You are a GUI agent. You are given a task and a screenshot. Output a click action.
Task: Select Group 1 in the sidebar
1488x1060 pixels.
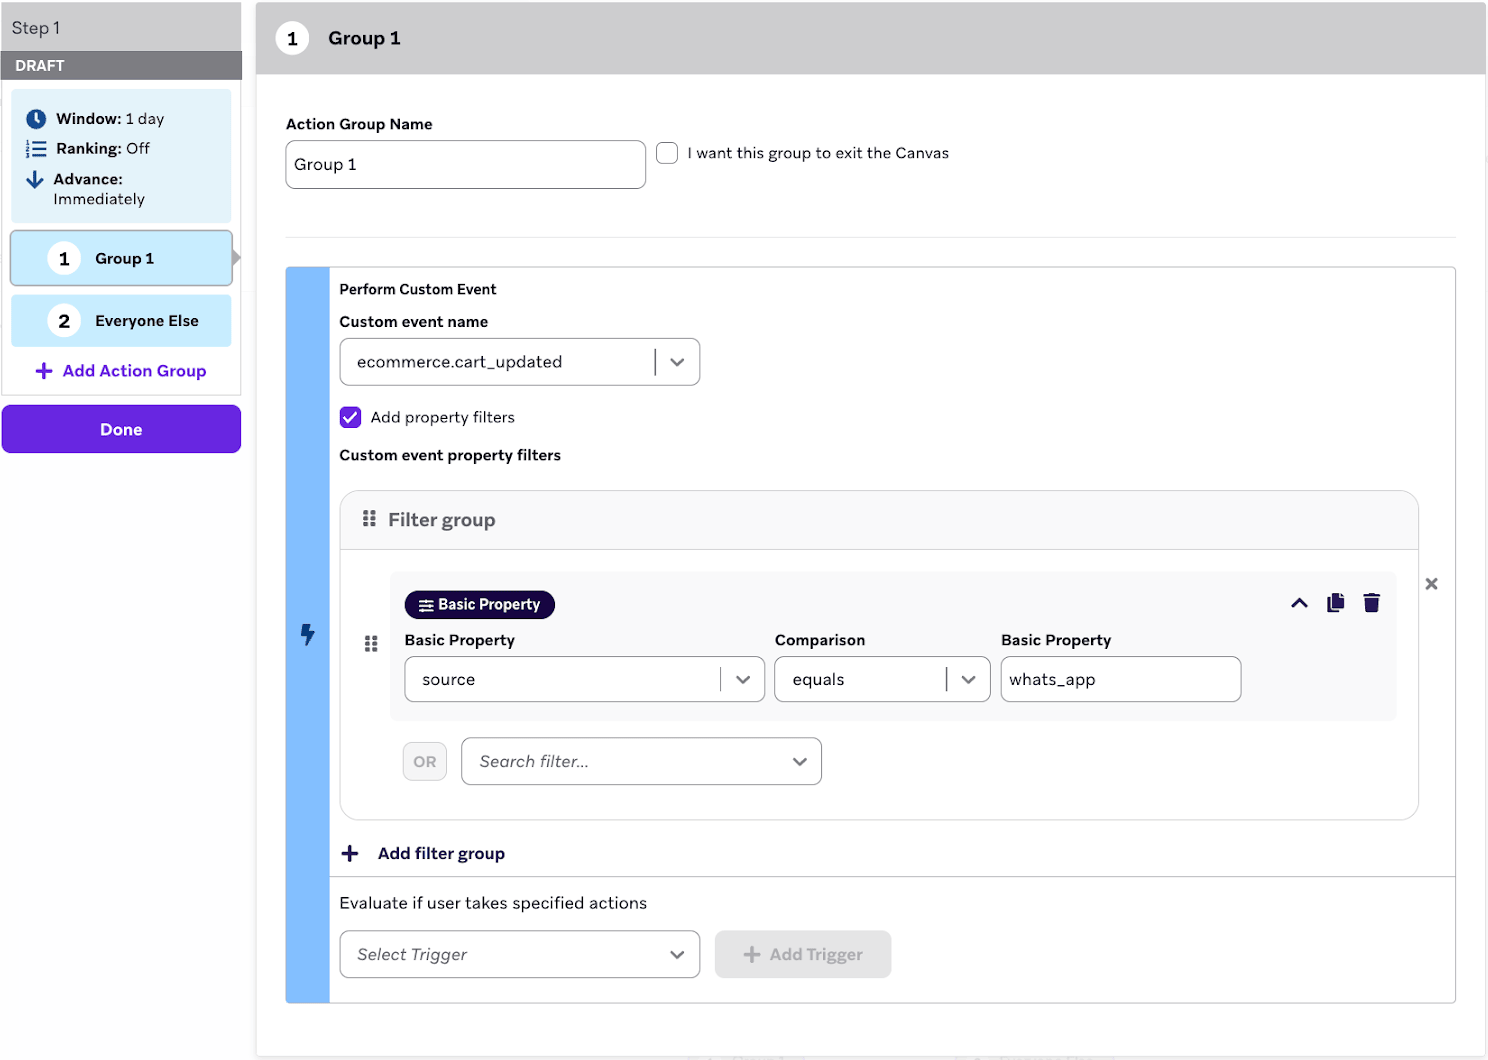pos(120,258)
